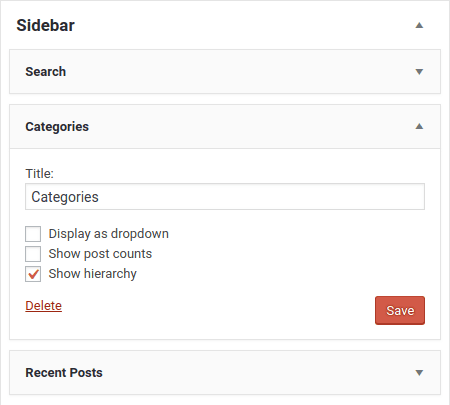
Task: Click the Show post counts label text
Action: pyautogui.click(x=100, y=254)
